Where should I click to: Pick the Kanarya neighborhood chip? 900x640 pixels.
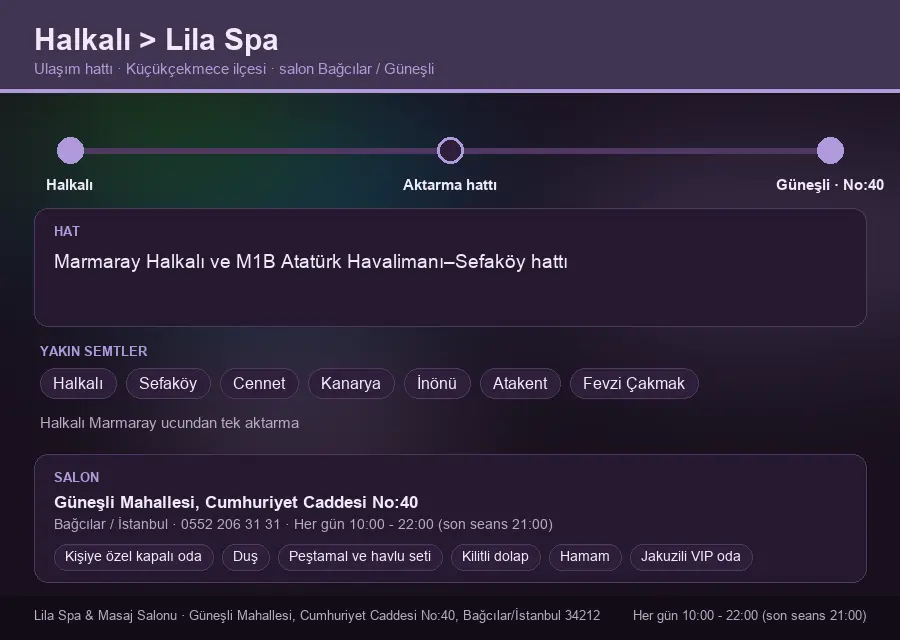tap(351, 383)
